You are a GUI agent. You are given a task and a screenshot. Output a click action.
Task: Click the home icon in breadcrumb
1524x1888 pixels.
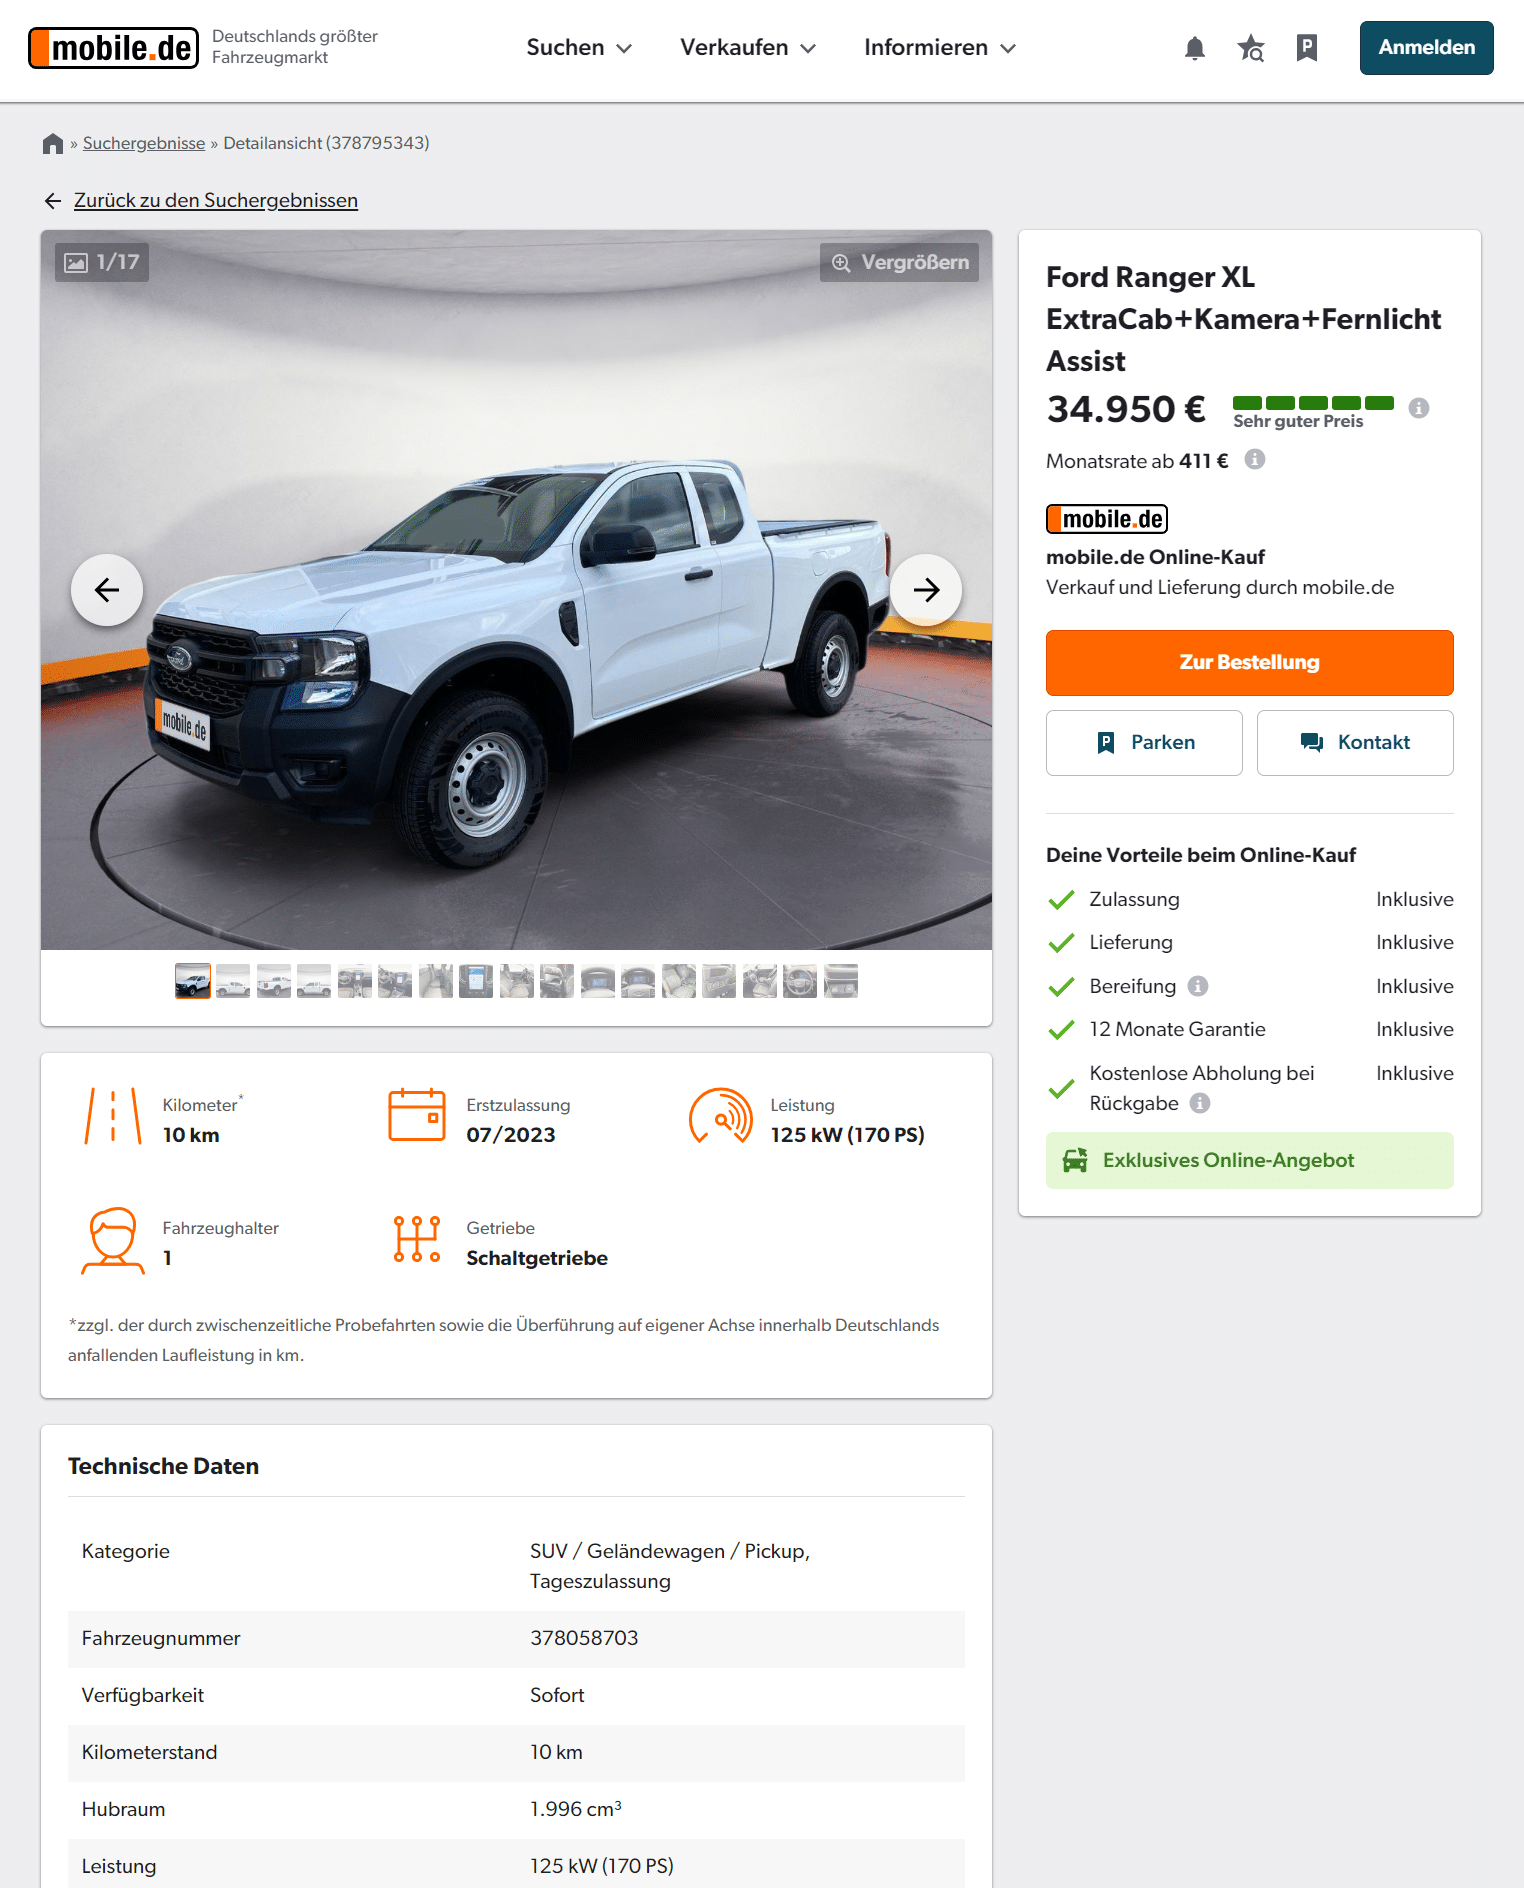click(53, 143)
